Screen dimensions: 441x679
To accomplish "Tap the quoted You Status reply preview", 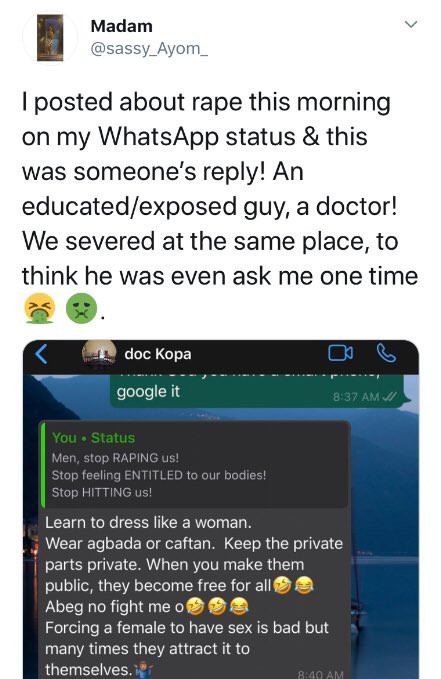I will pyautogui.click(x=195, y=464).
